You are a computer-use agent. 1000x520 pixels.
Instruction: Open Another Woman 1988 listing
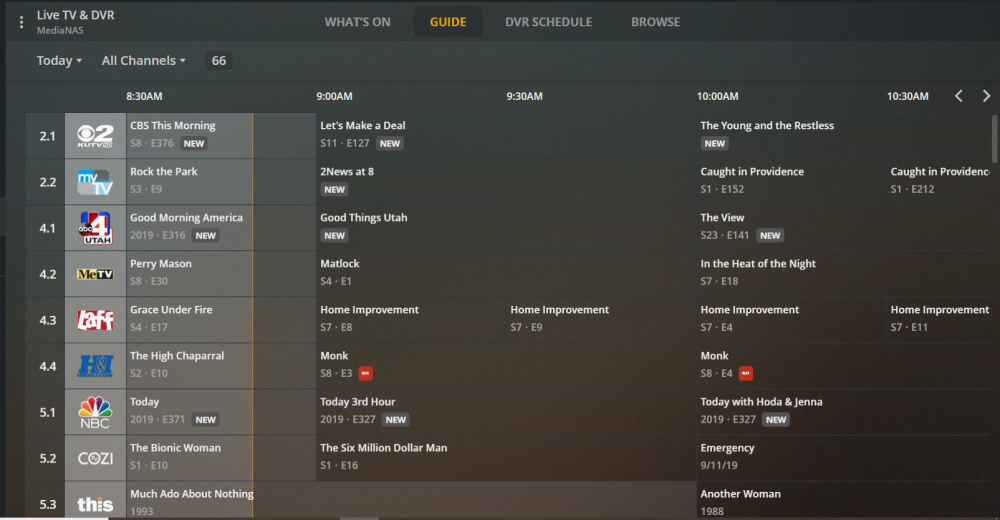click(x=842, y=501)
